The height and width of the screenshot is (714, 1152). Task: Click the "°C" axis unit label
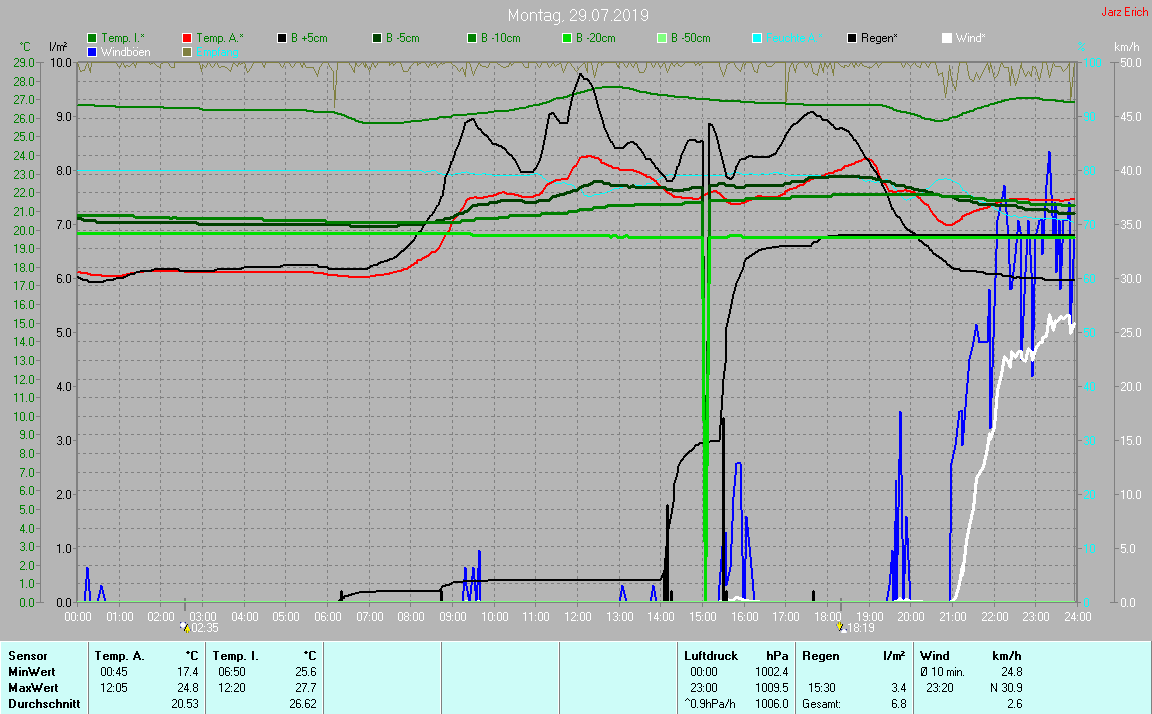pos(25,47)
